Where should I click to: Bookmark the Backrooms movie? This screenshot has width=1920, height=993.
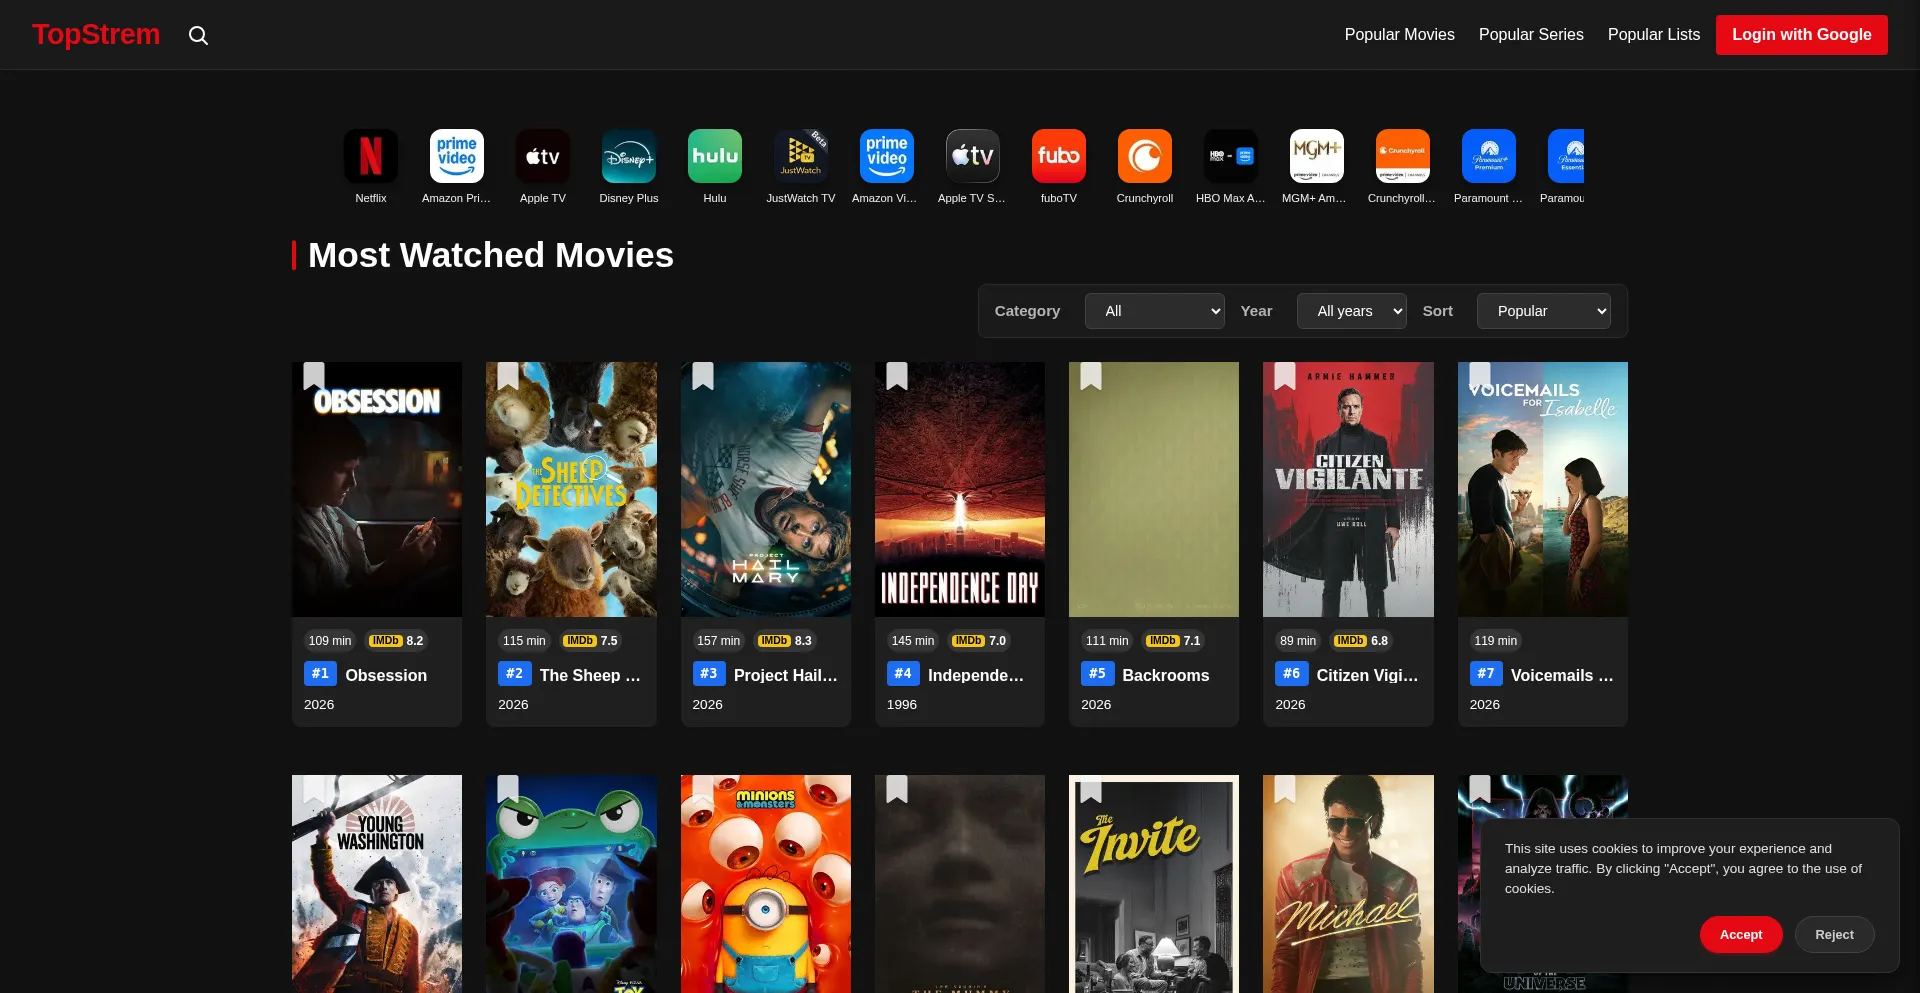pos(1091,376)
